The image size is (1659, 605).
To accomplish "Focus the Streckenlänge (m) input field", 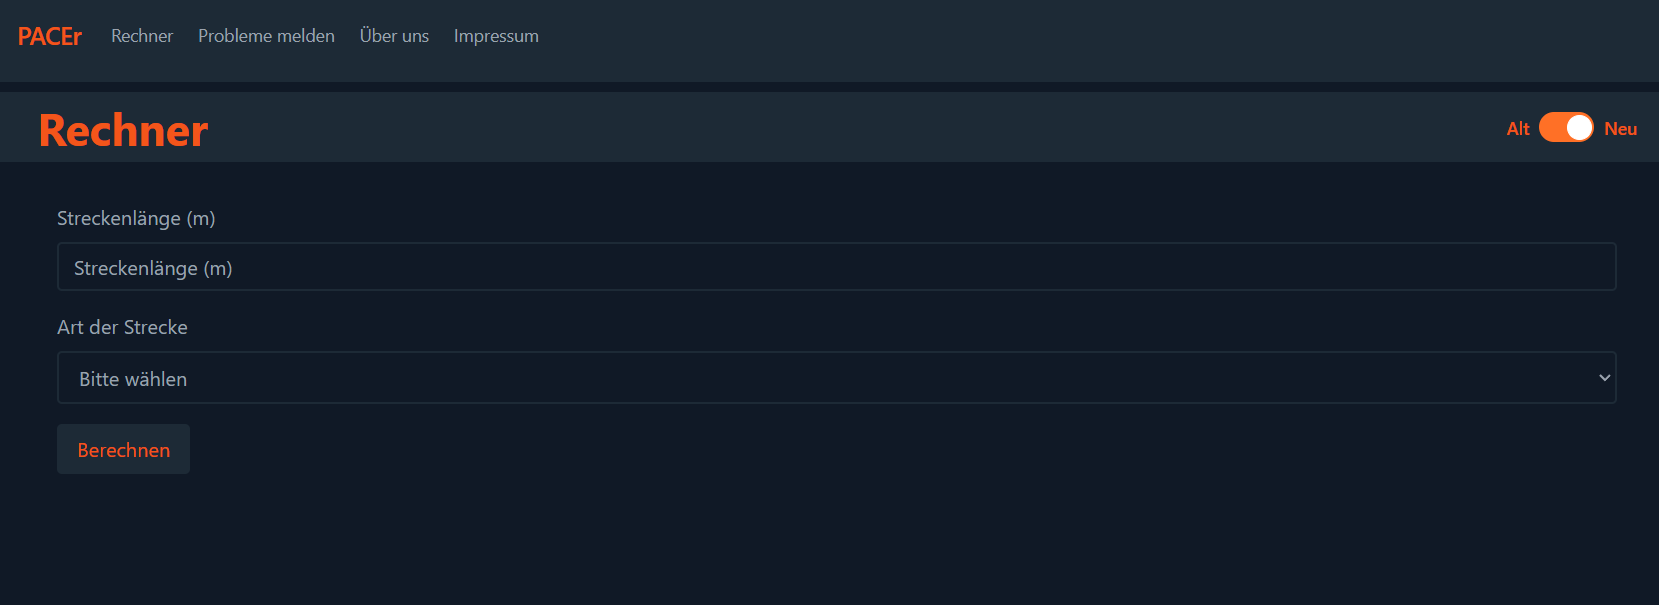I will click(836, 267).
